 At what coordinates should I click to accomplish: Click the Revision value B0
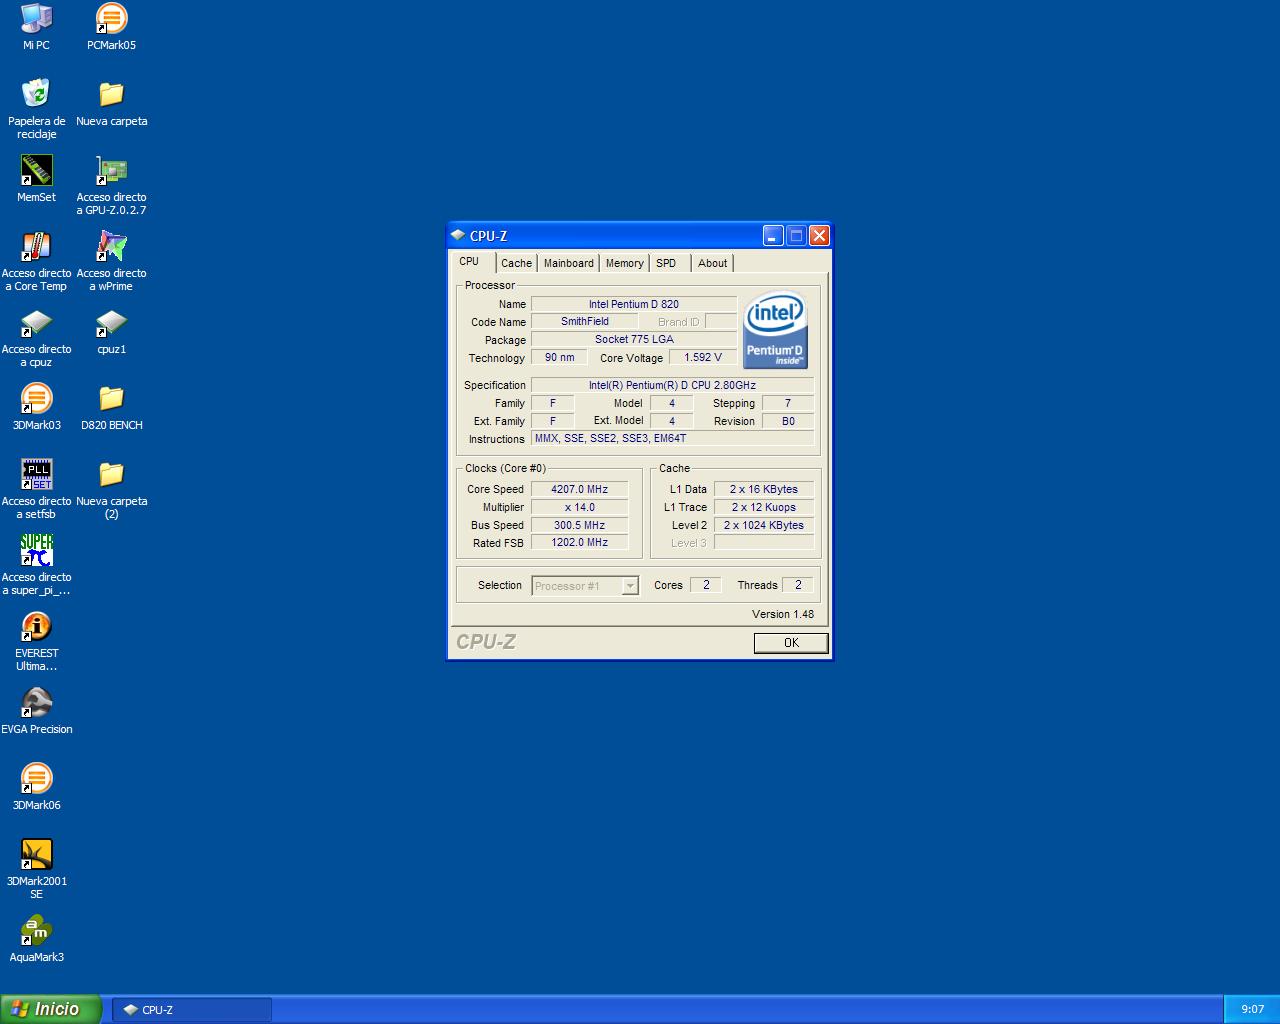pos(787,421)
